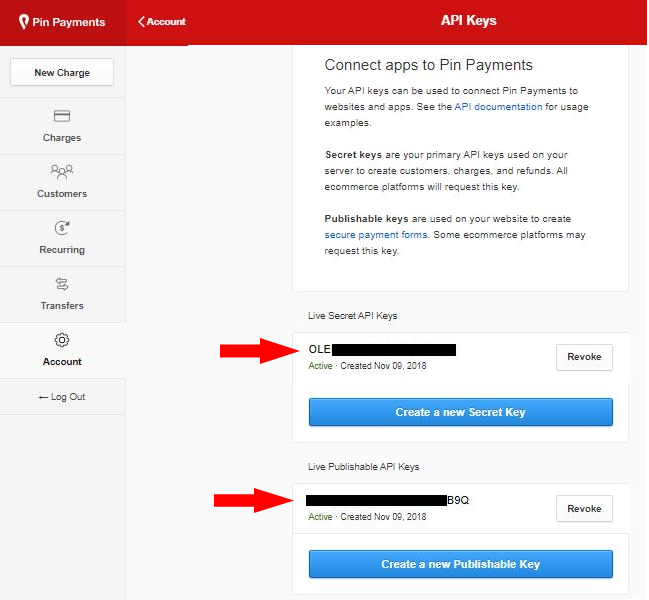The width and height of the screenshot is (649, 600).
Task: Click the Live Publishable API Keys heading
Action: [x=363, y=467]
